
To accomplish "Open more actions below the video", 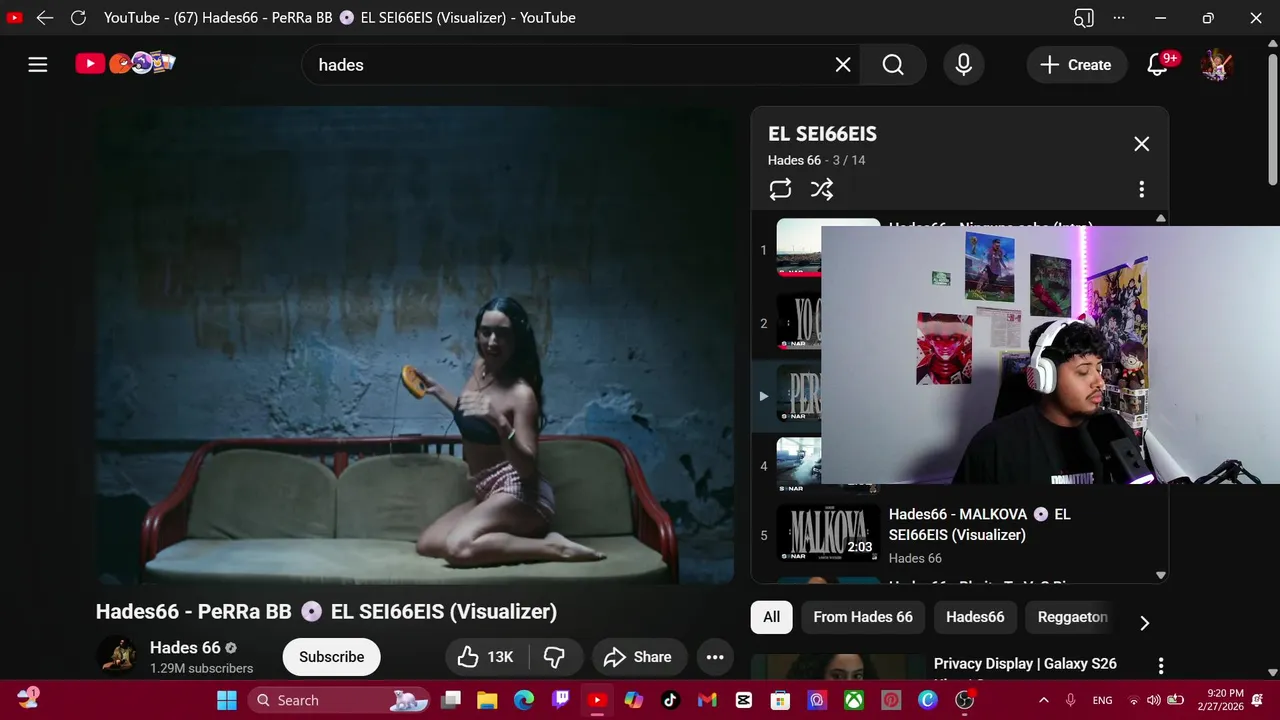I will (715, 657).
